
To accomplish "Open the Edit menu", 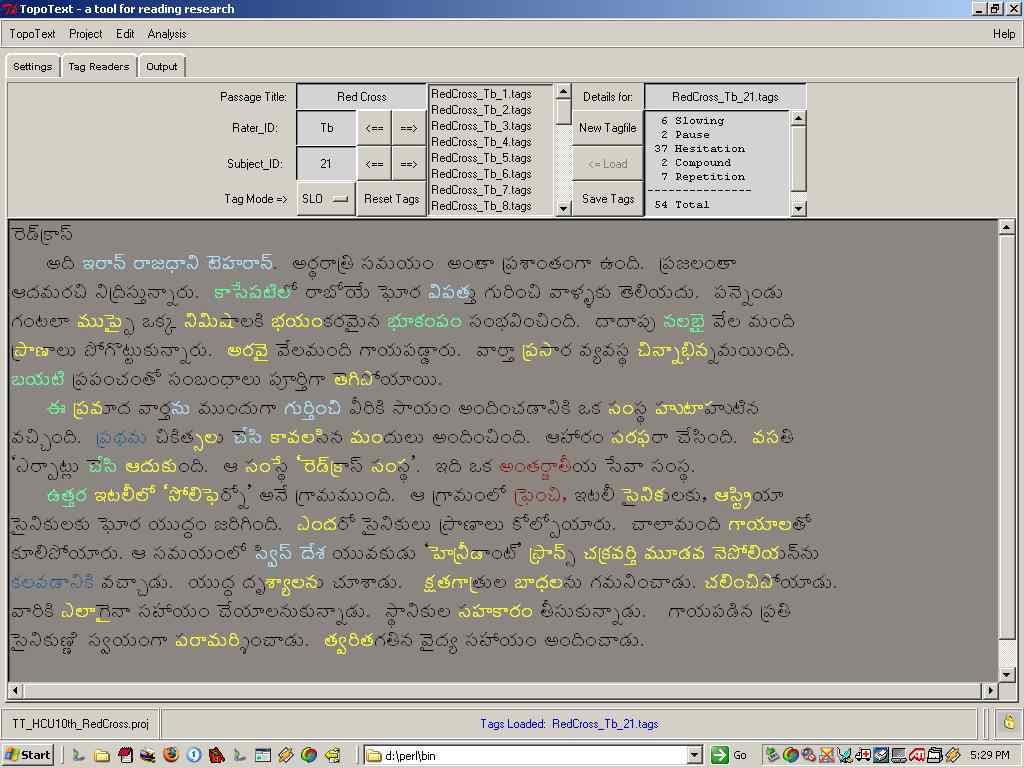I will coord(125,34).
